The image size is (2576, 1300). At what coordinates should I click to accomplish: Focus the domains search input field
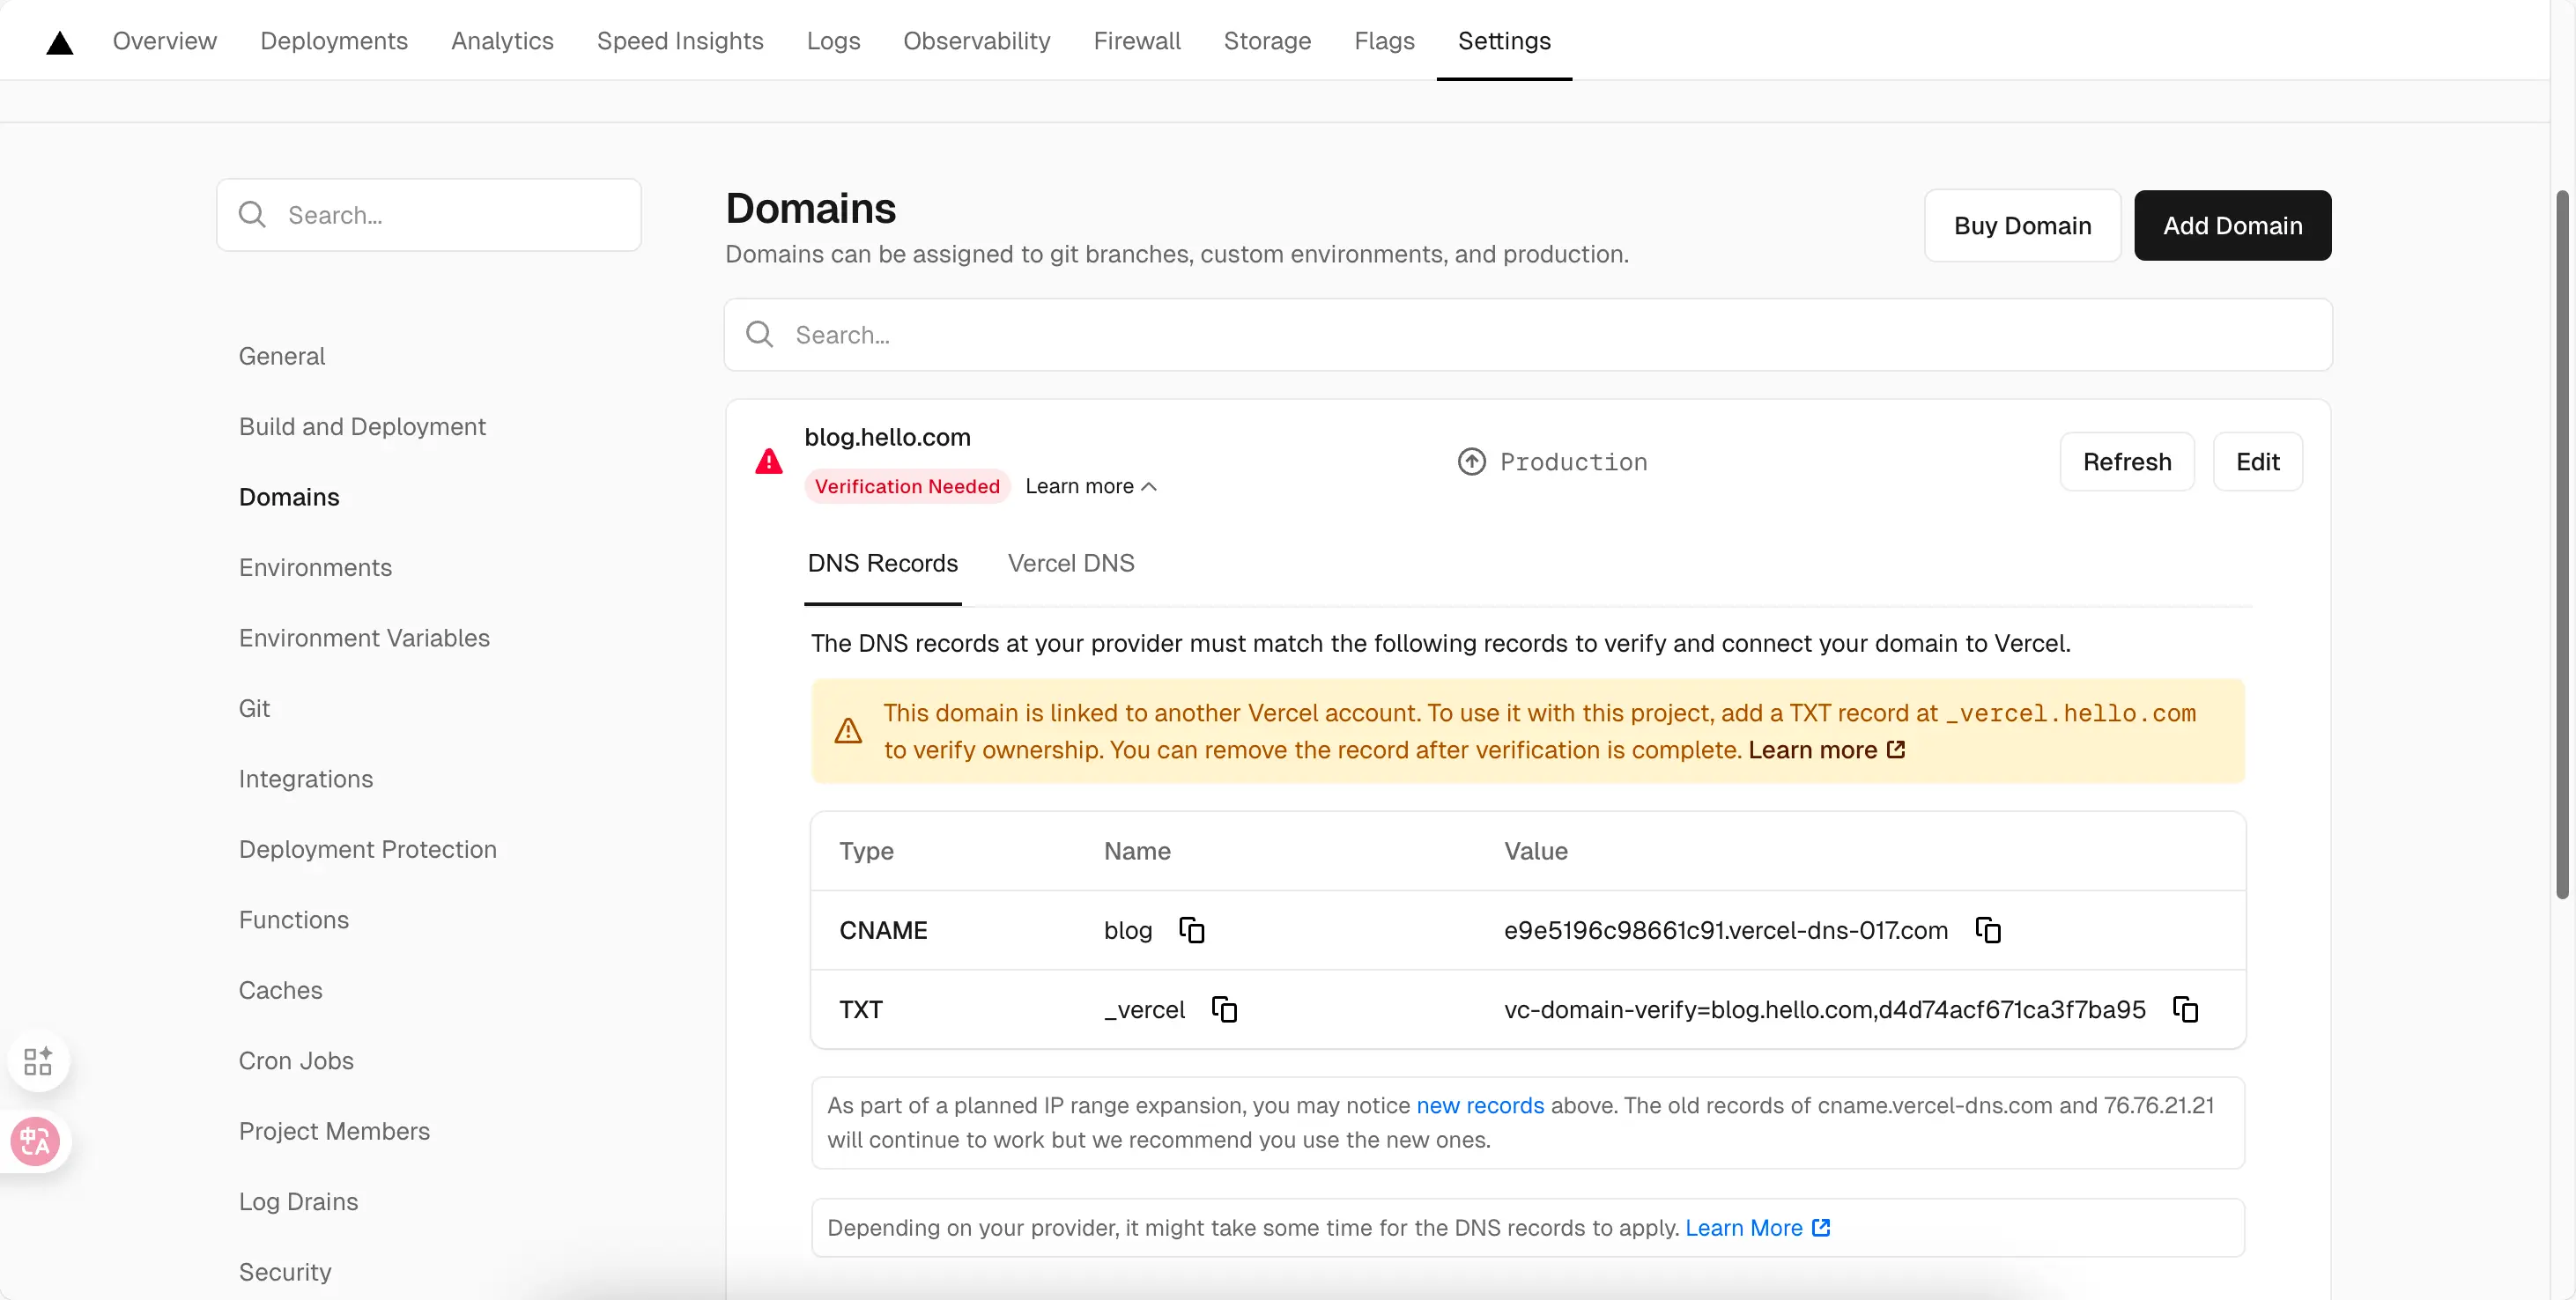(x=1528, y=335)
